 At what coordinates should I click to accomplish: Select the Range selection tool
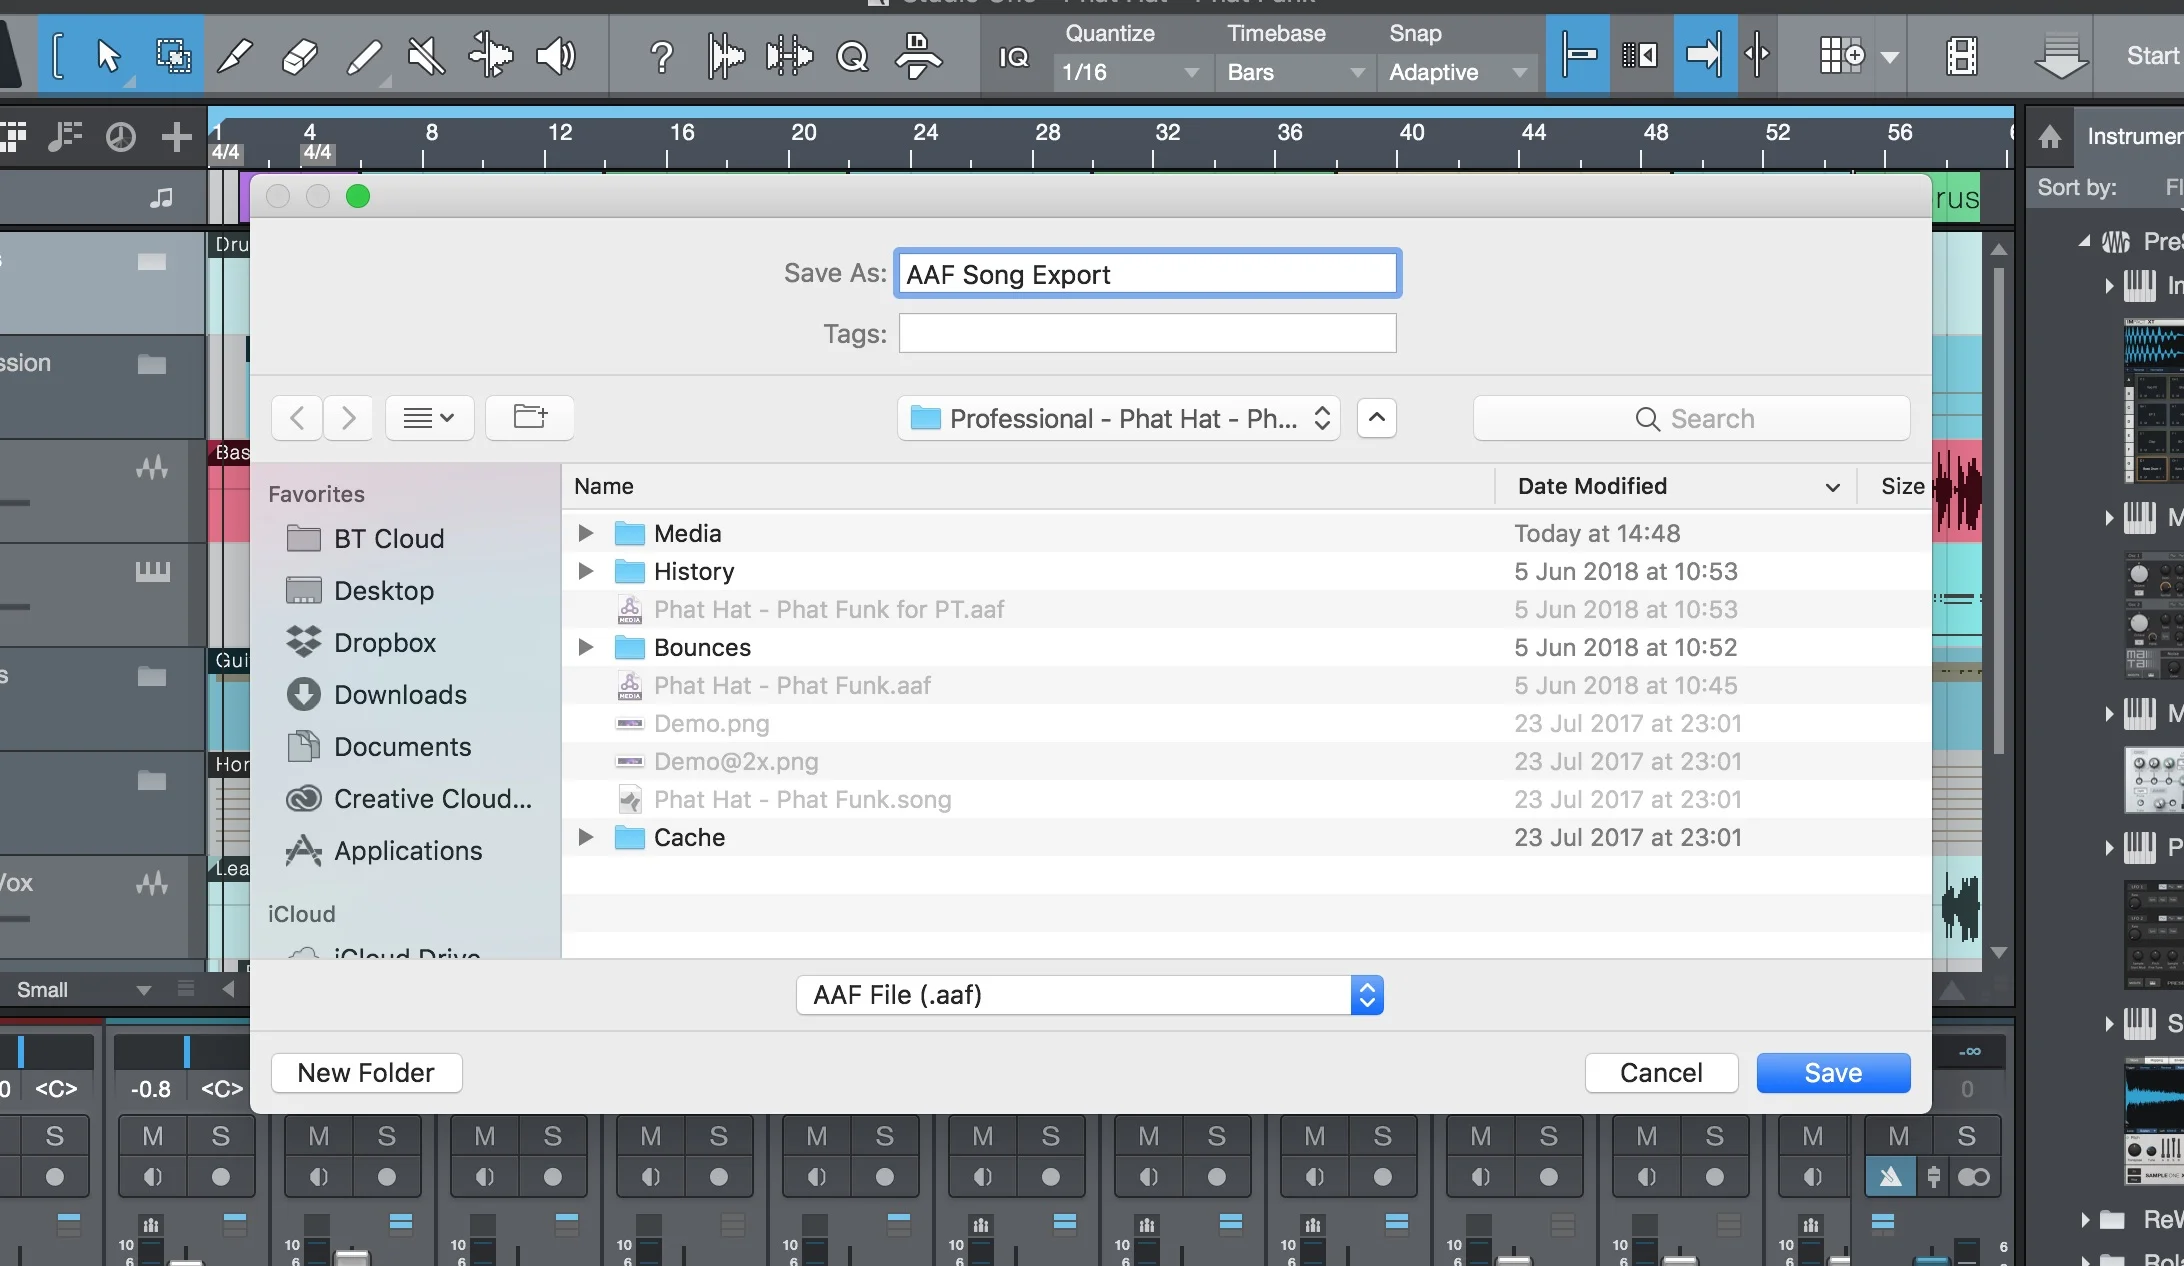[x=173, y=56]
